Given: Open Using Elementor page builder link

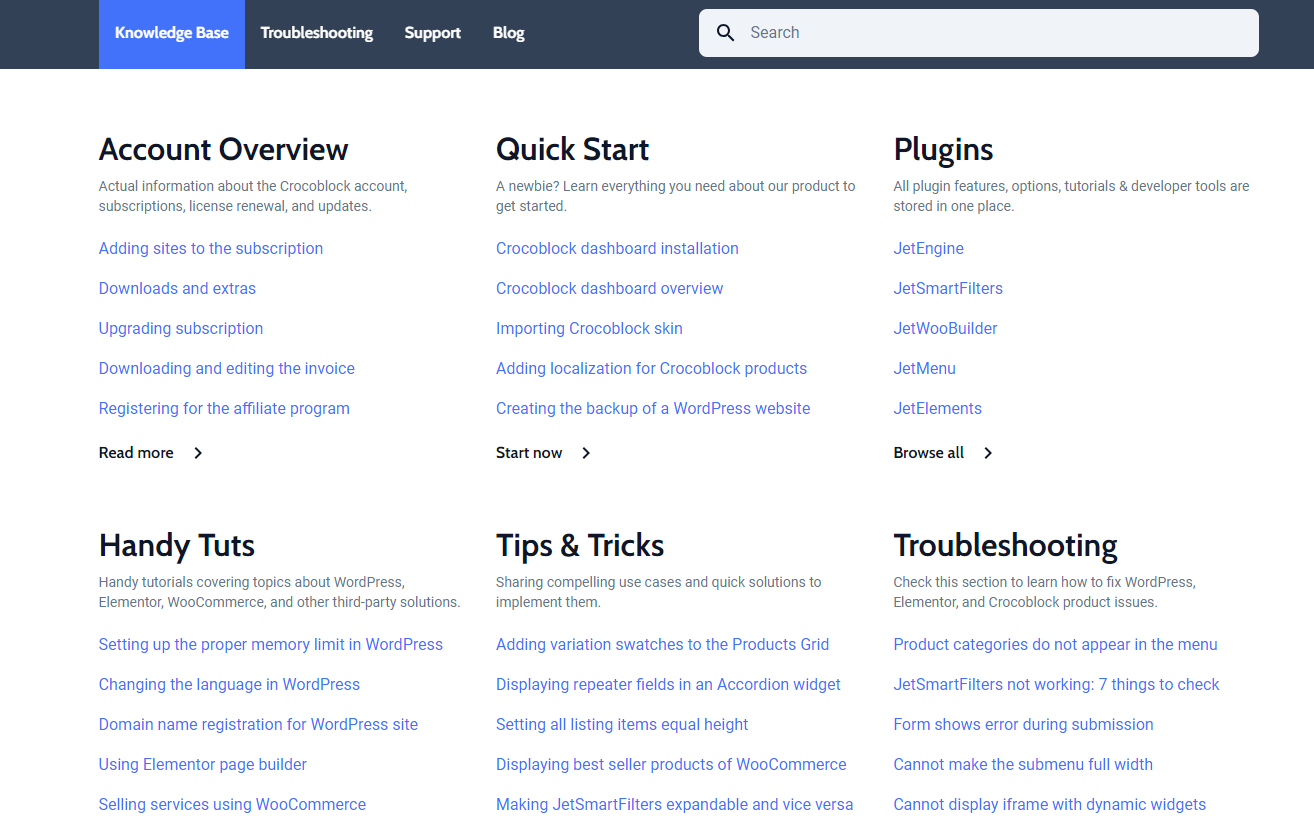Looking at the screenshot, I should pos(203,764).
